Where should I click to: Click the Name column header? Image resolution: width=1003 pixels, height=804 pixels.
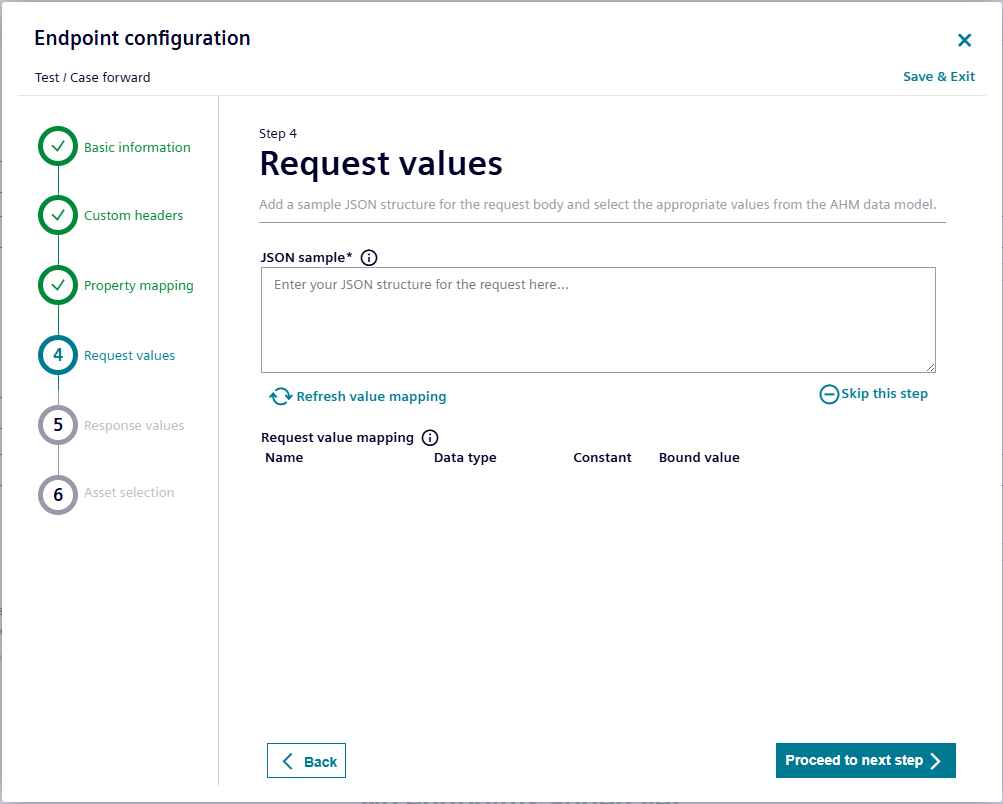284,458
